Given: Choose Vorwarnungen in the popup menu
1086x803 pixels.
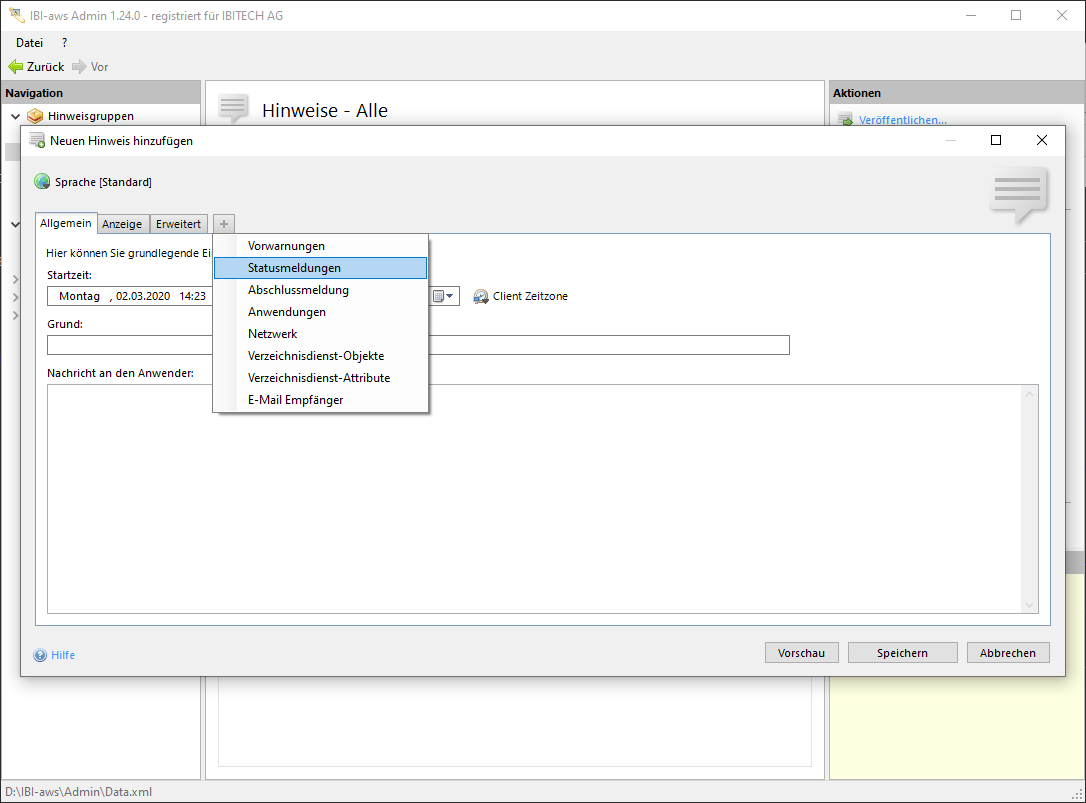Looking at the screenshot, I should click(x=286, y=246).
